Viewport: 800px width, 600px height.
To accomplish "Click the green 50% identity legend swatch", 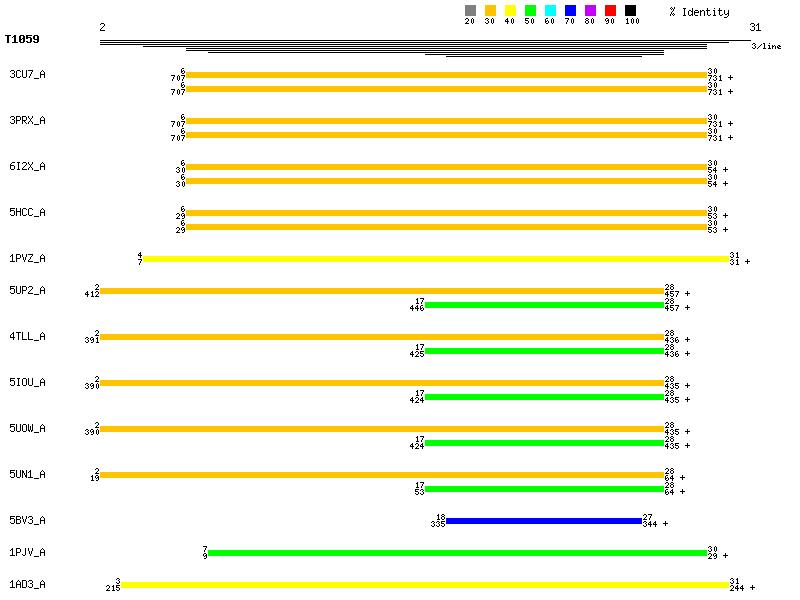I will coord(530,11).
